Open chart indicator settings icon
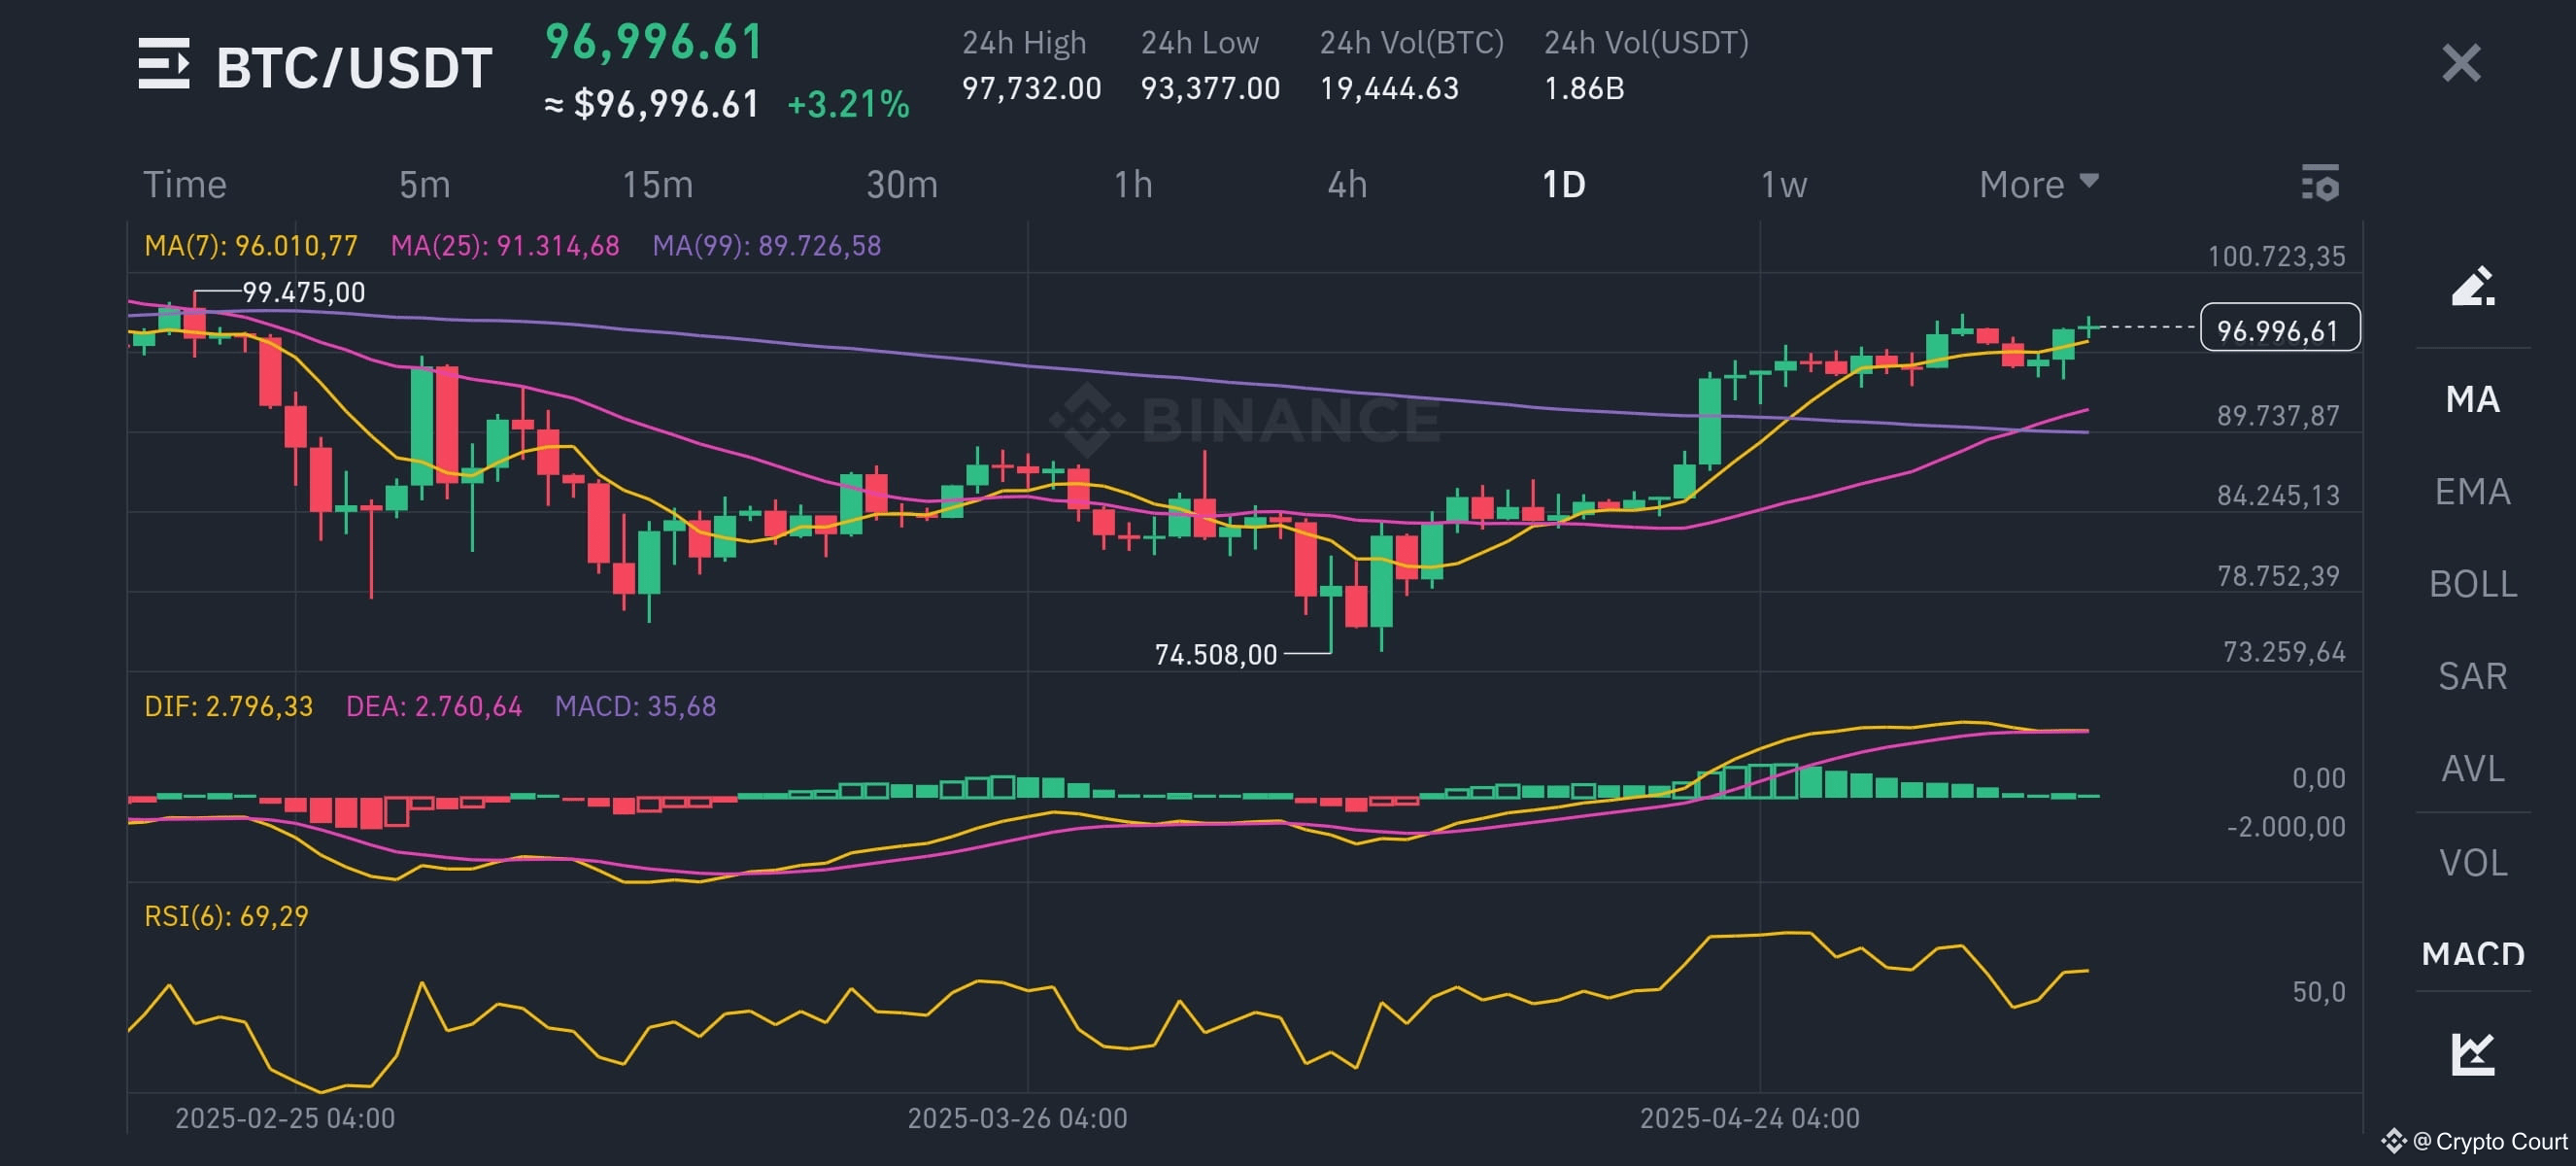This screenshot has width=2576, height=1166. pos(2320,183)
